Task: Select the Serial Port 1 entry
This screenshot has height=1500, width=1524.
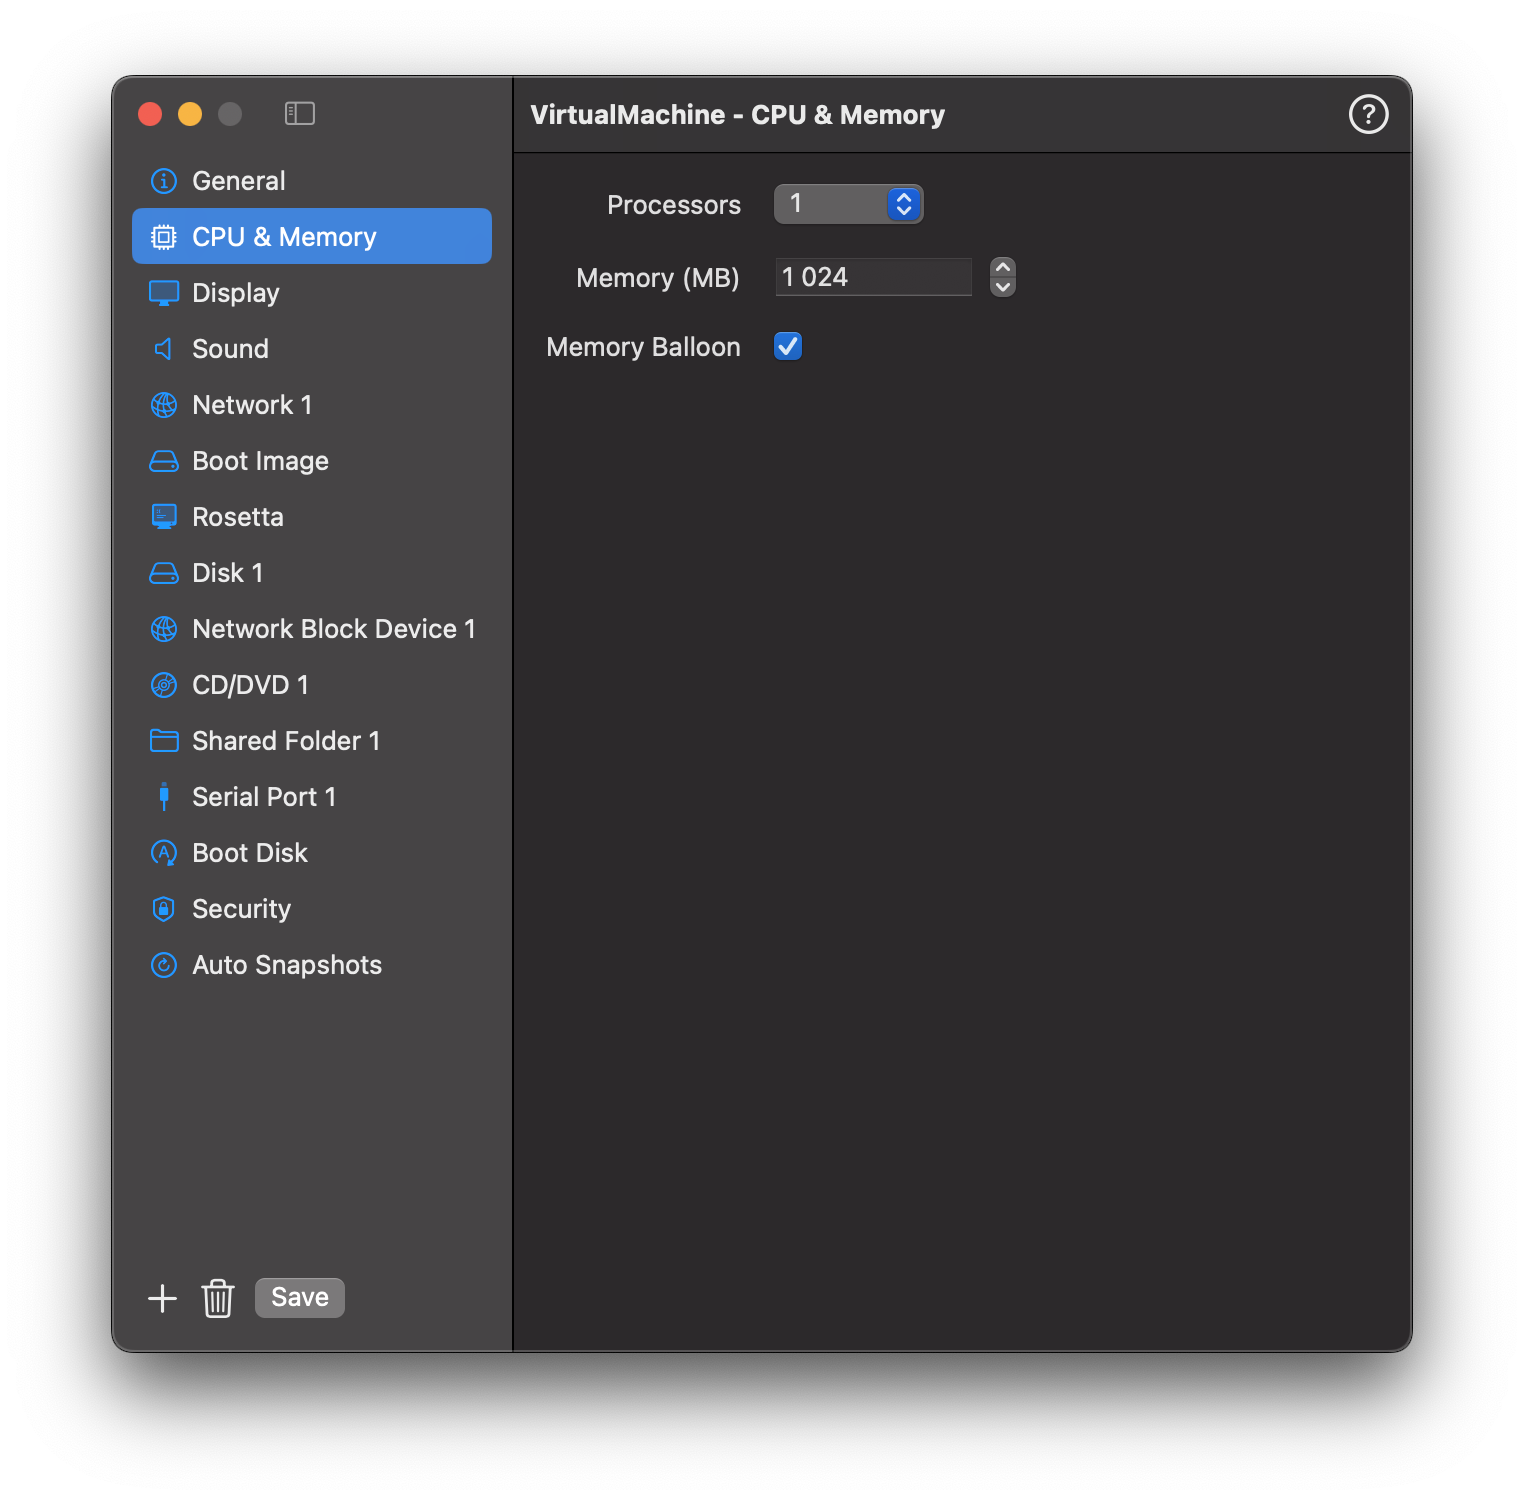Action: [x=264, y=796]
